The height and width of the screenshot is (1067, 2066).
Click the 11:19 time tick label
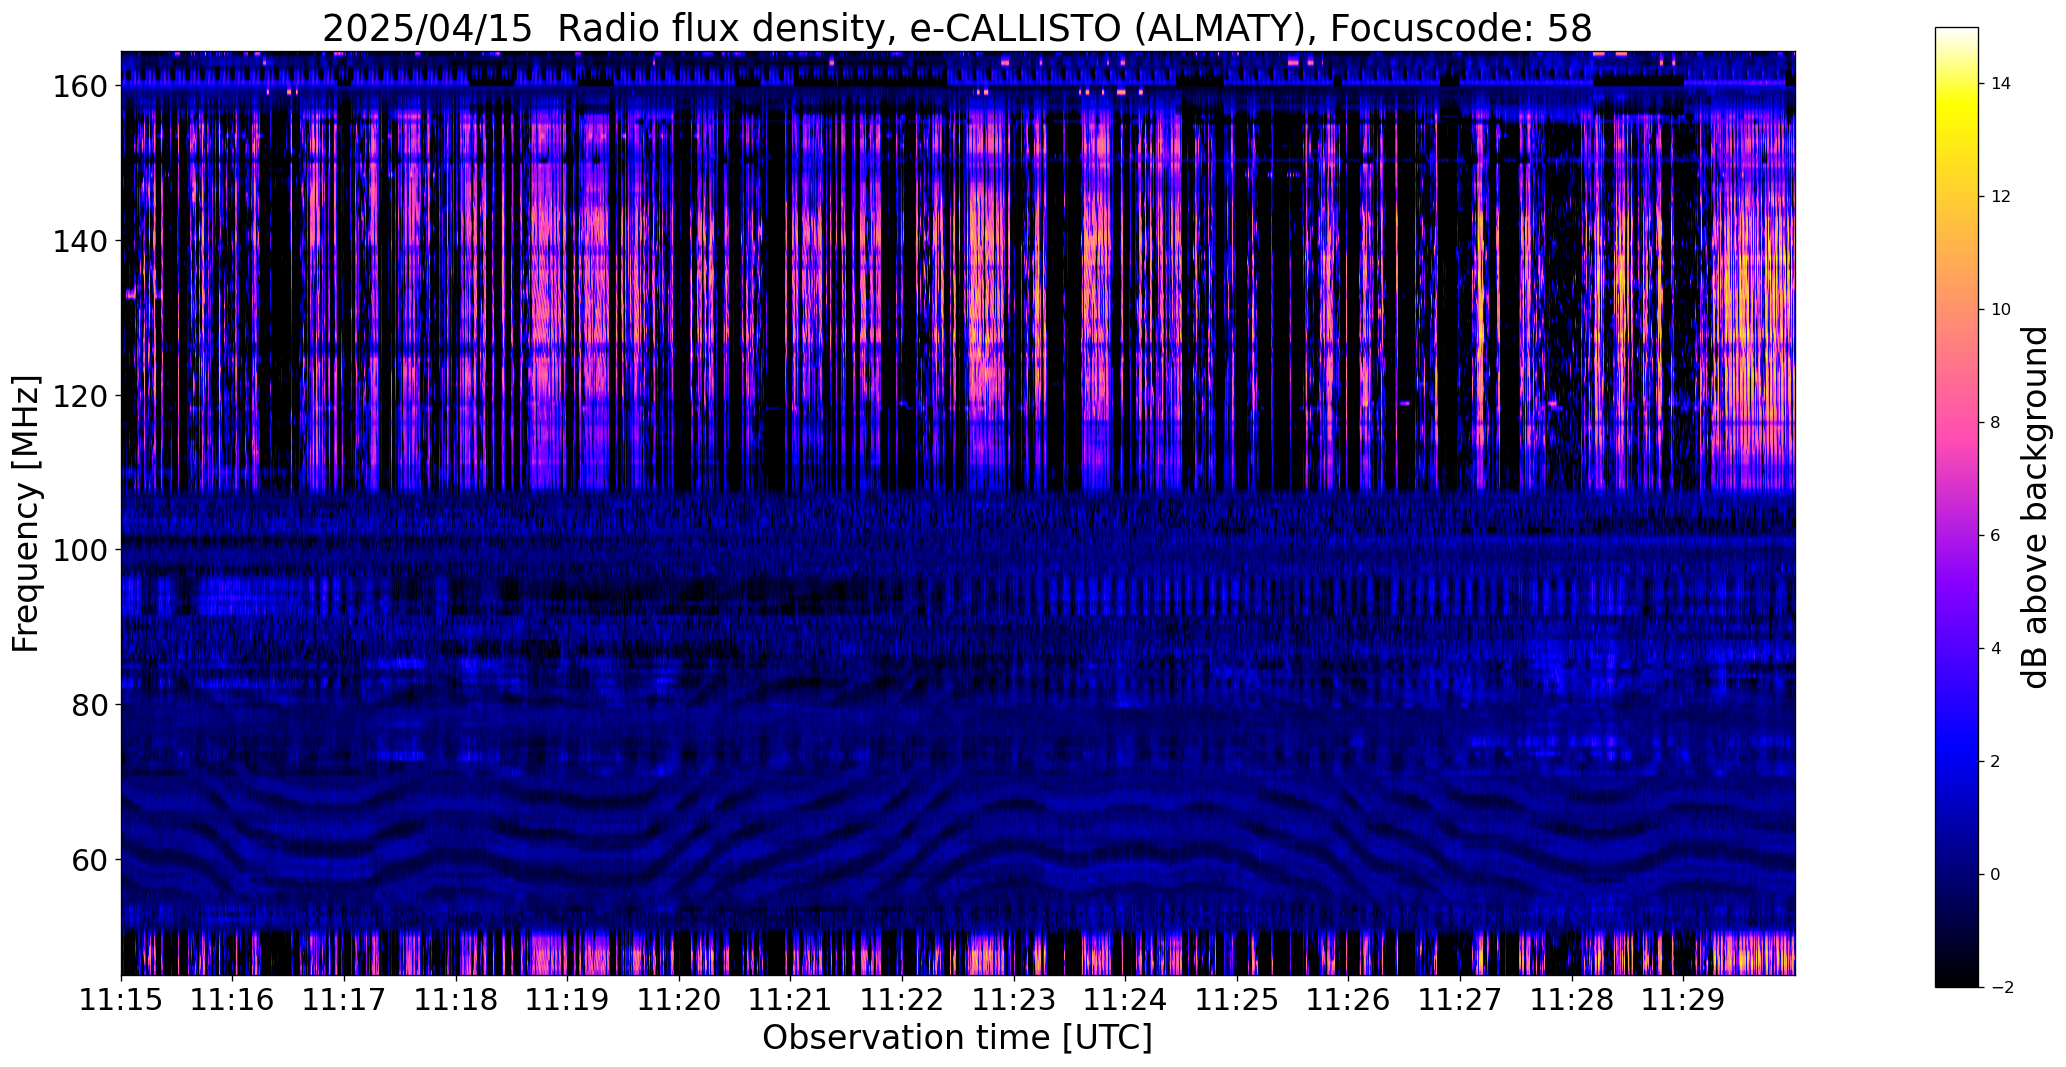click(567, 1000)
